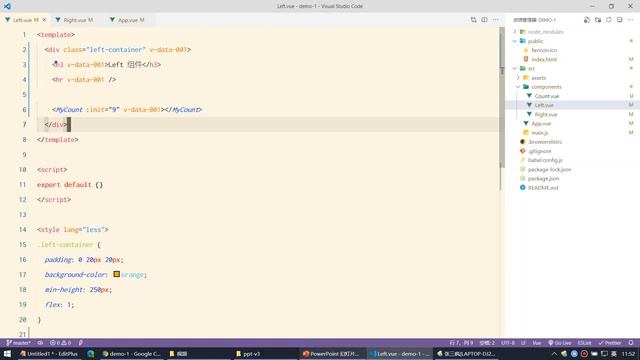Click the export default line of code

tap(70, 184)
